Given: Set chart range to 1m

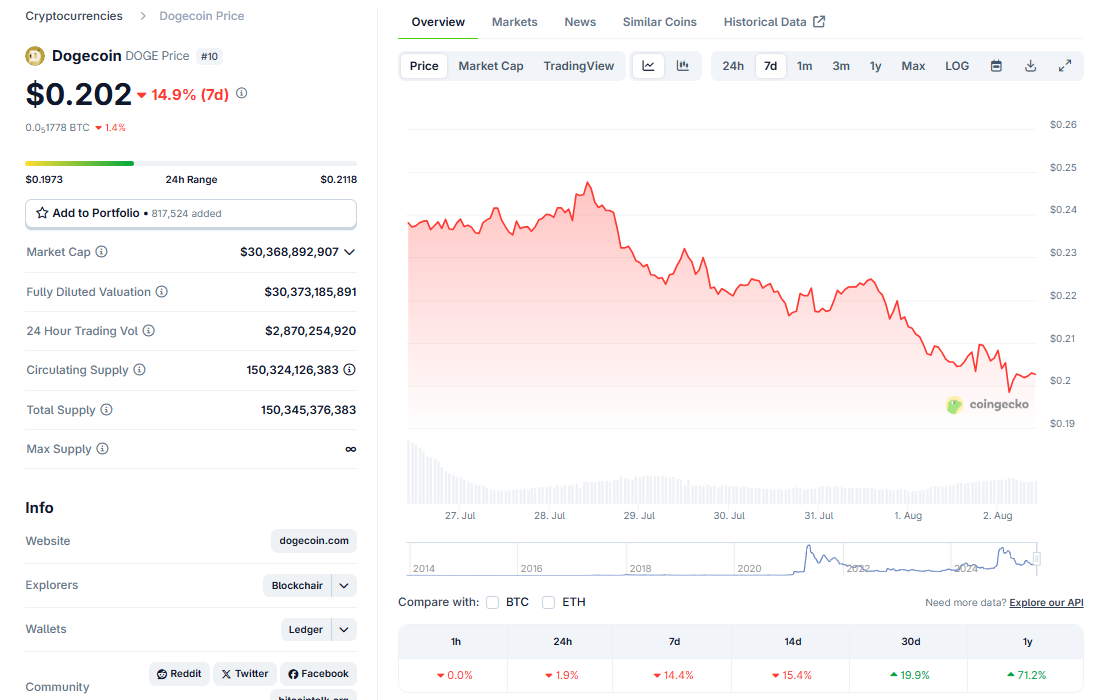Looking at the screenshot, I should click(x=805, y=66).
